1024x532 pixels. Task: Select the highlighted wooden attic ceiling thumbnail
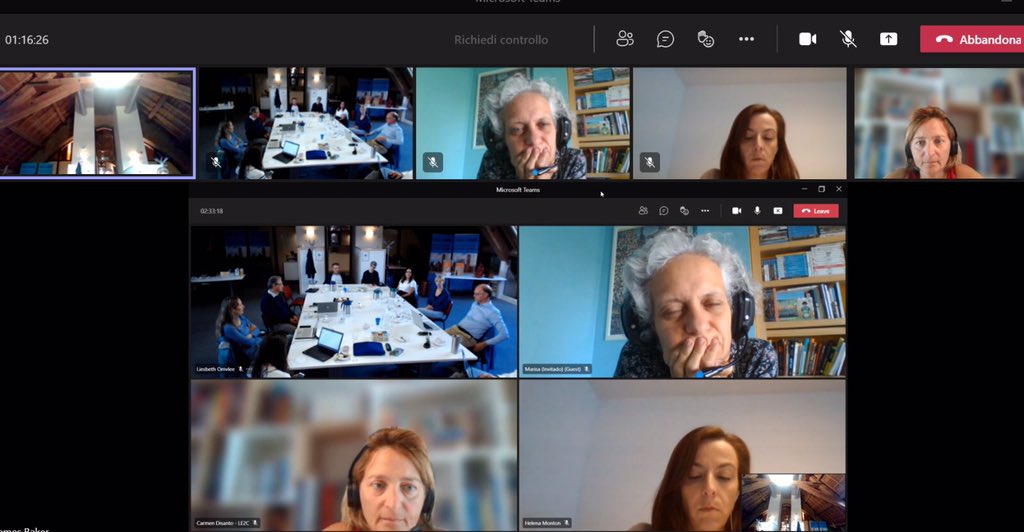point(97,123)
